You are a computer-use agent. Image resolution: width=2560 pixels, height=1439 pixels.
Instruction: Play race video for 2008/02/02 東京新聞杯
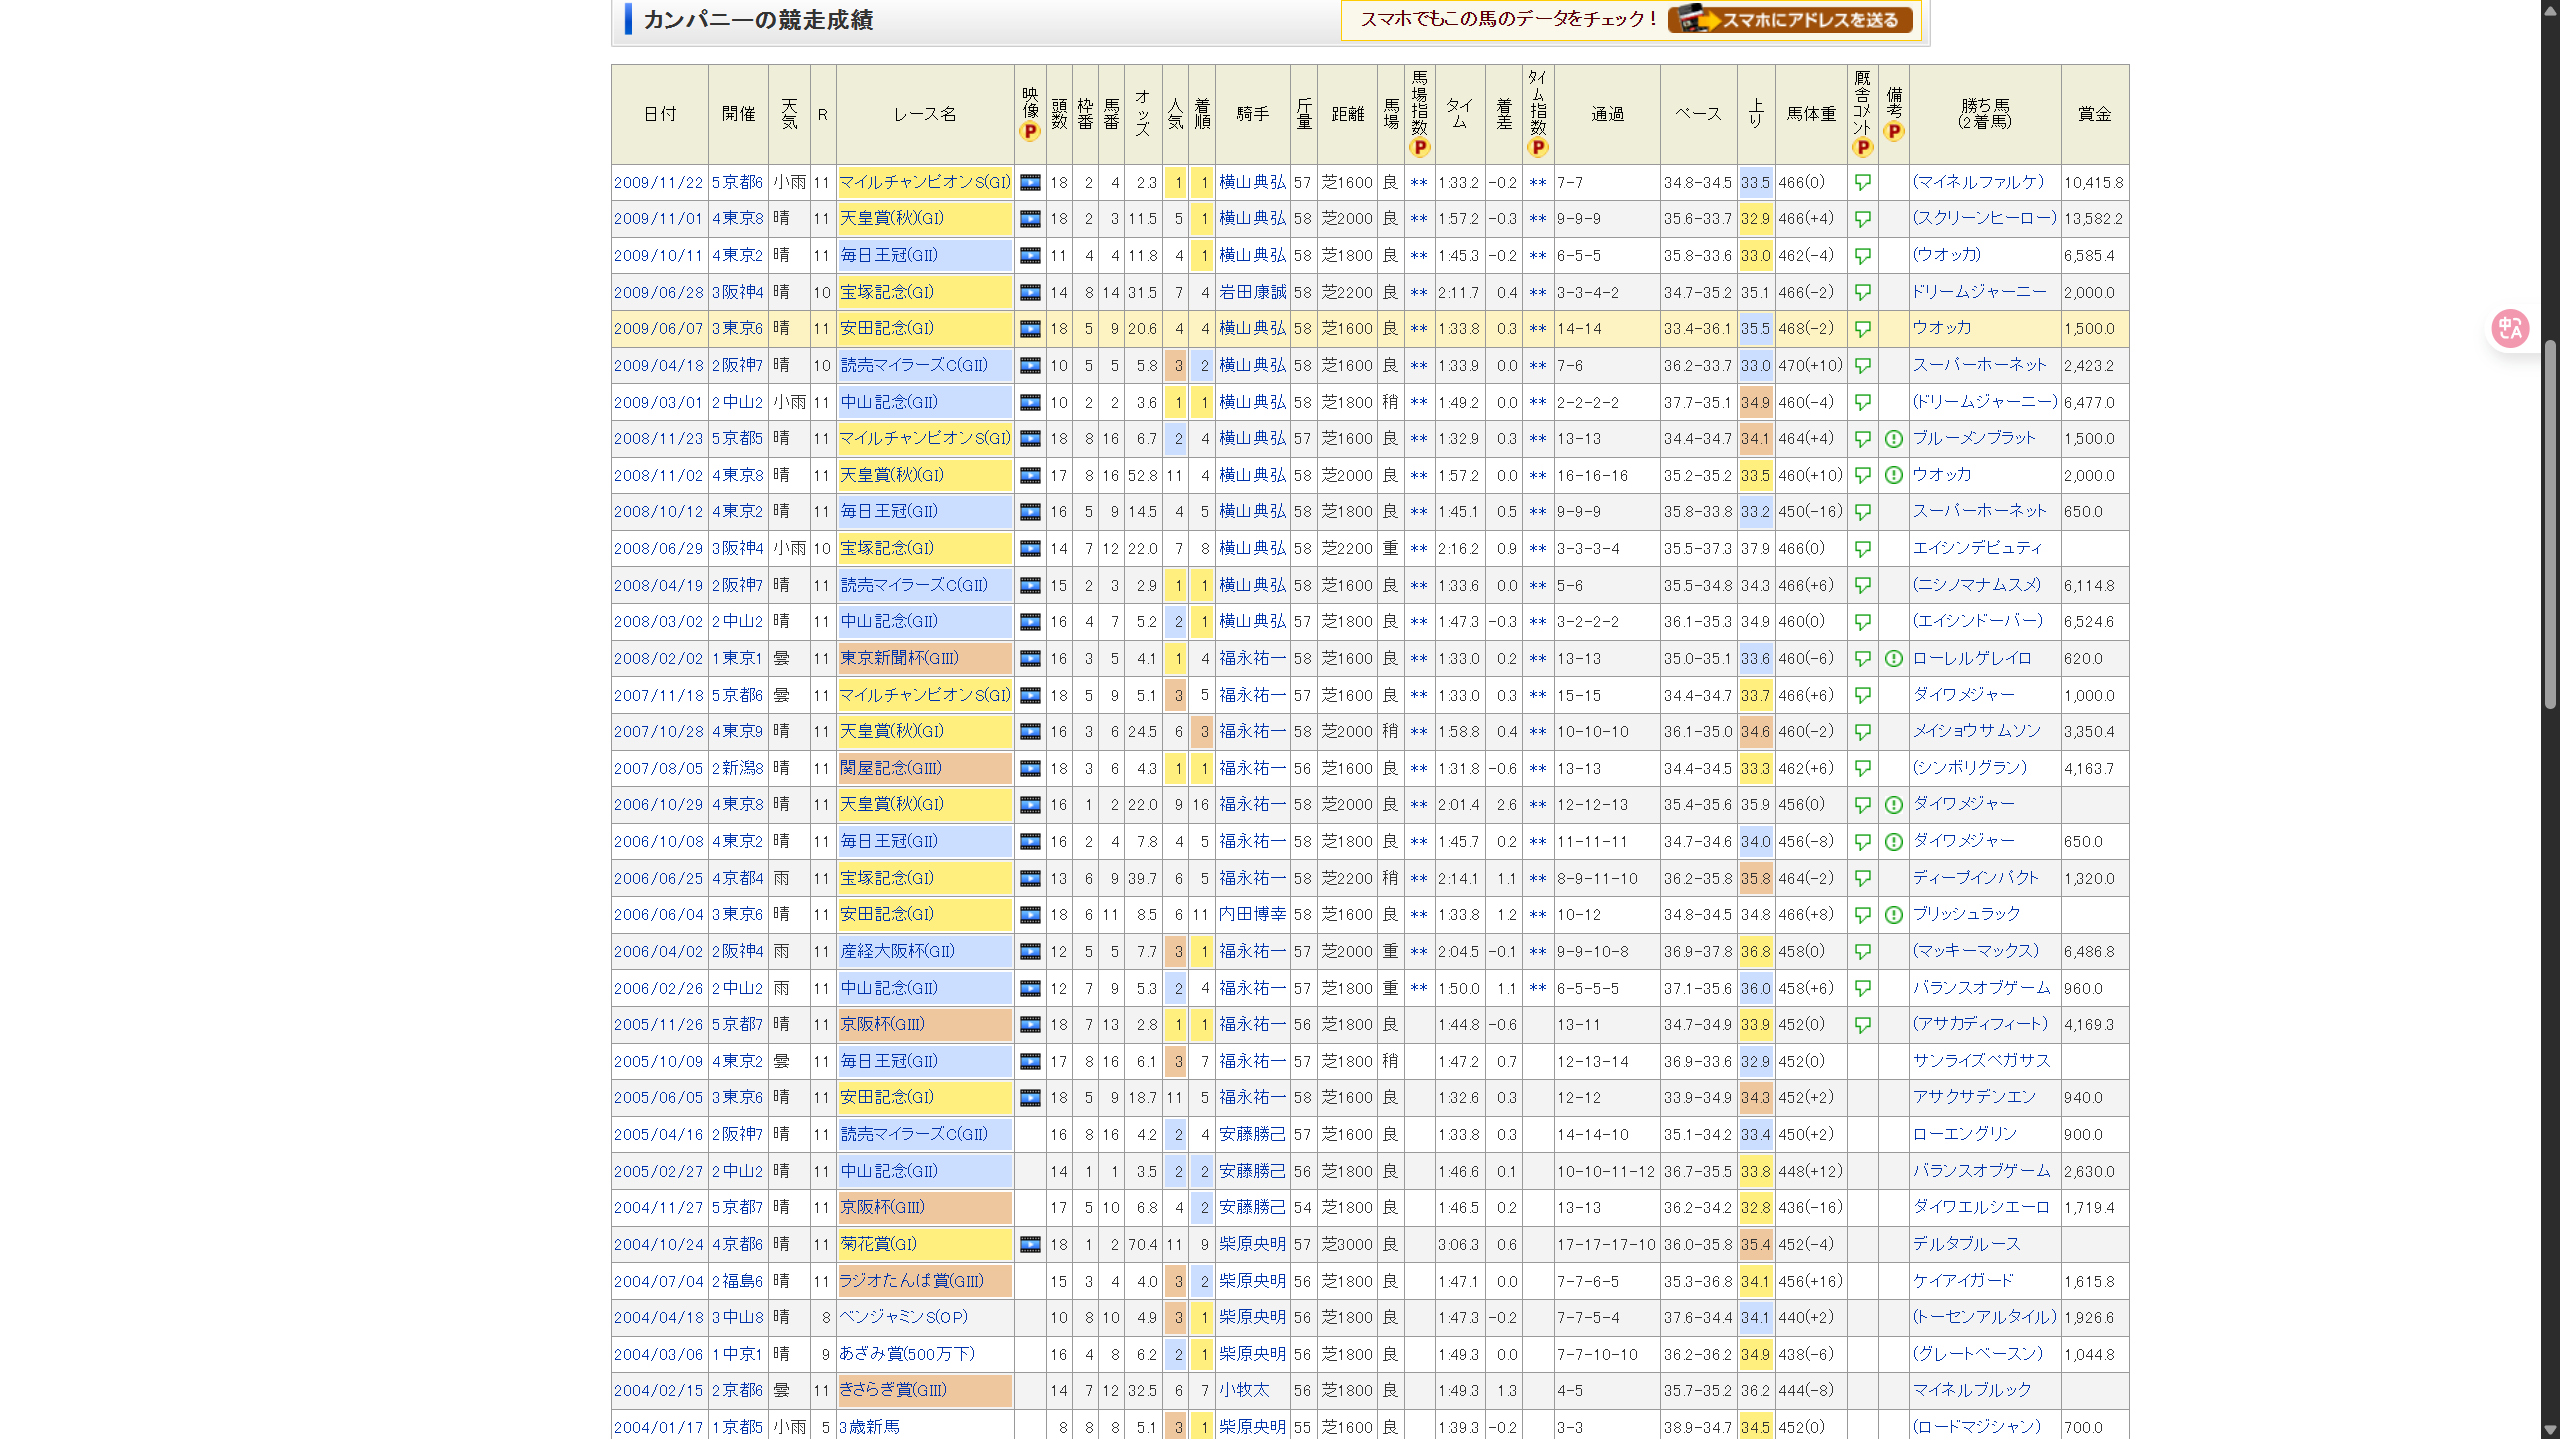1029,659
